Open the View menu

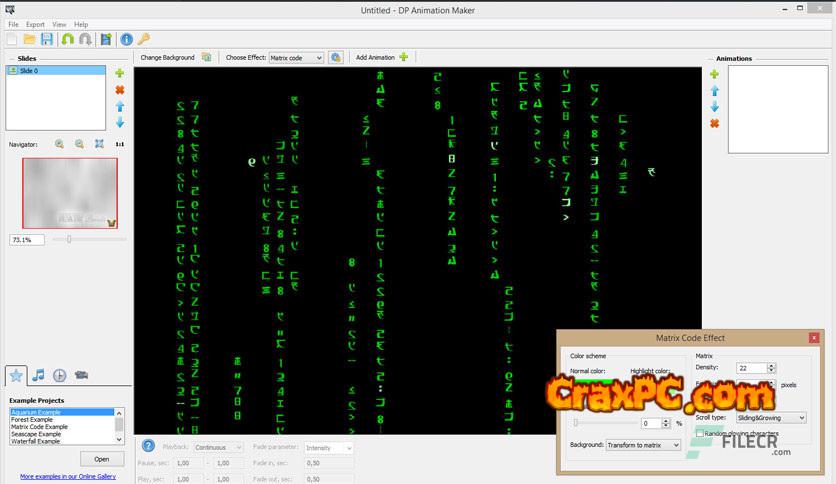tap(59, 25)
